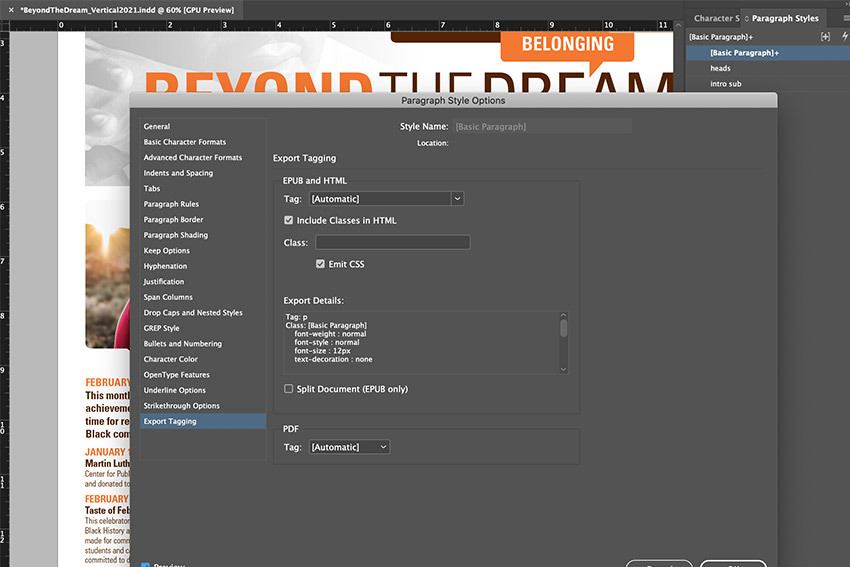Open Drop Caps and Nested Styles section
Viewport: 850px width, 567px height.
(x=193, y=313)
